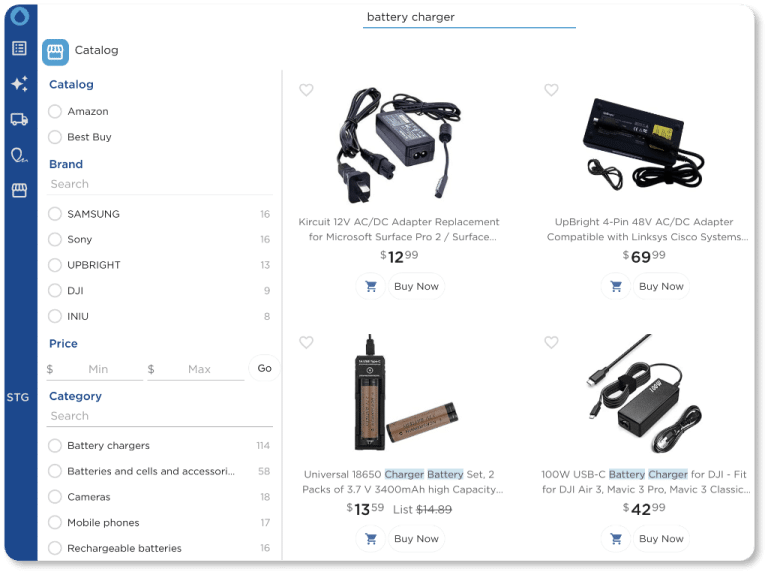The height and width of the screenshot is (575, 768).
Task: Favorite the 100W USB-C DJI charger
Action: click(551, 342)
